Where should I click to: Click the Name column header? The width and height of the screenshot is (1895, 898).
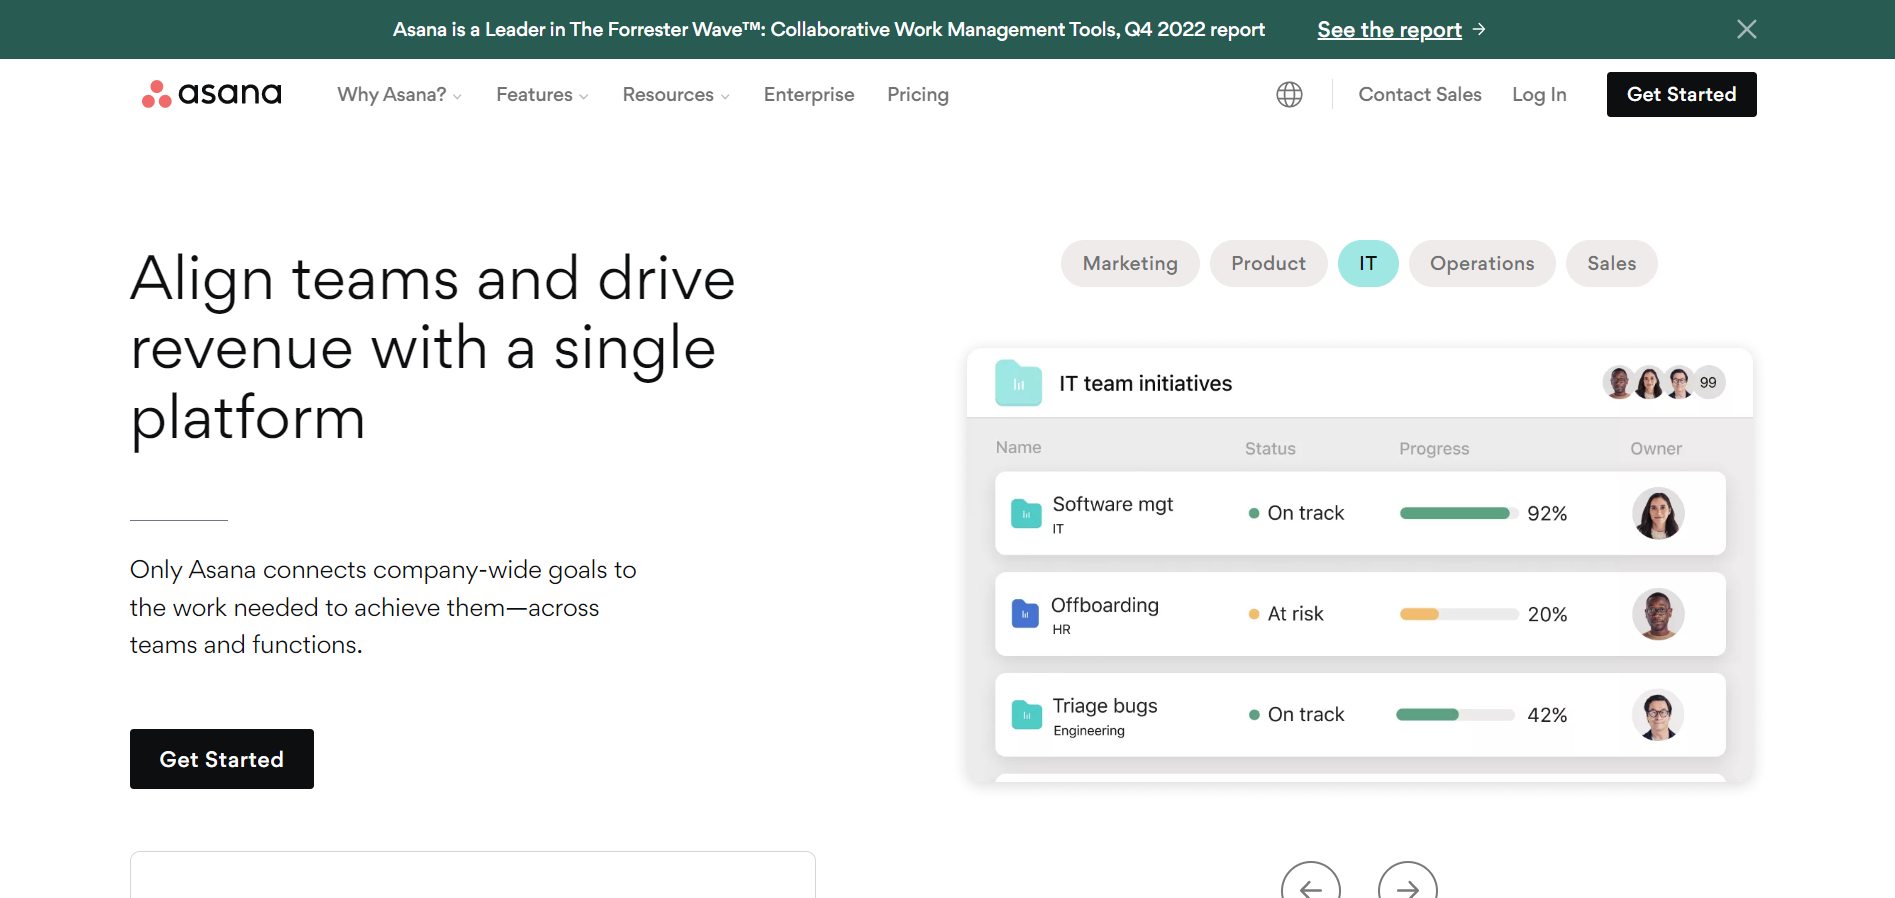coord(1018,447)
